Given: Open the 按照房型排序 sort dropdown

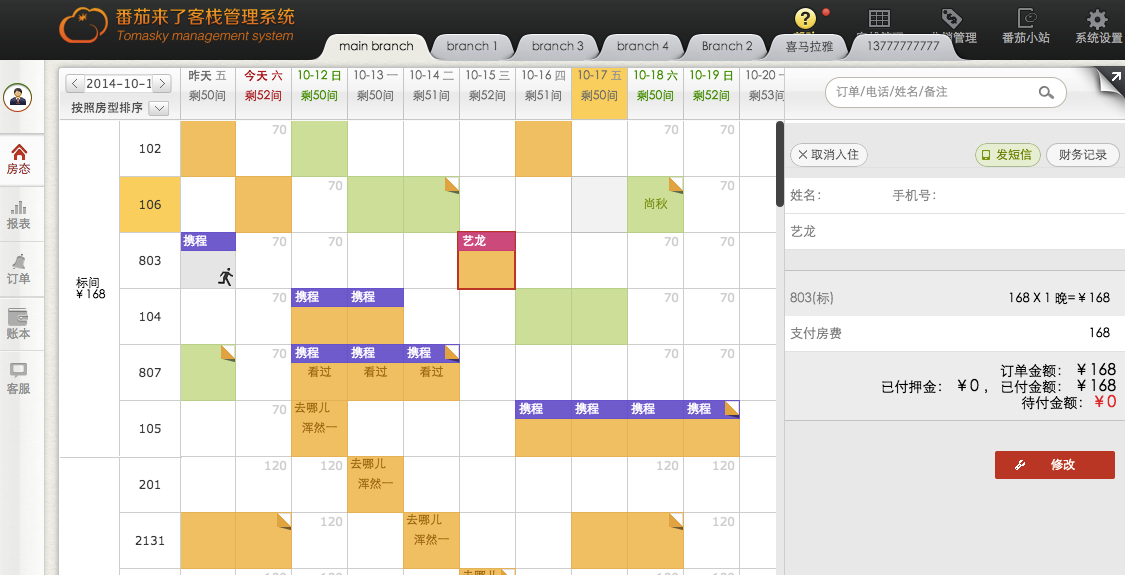Looking at the screenshot, I should [159, 108].
